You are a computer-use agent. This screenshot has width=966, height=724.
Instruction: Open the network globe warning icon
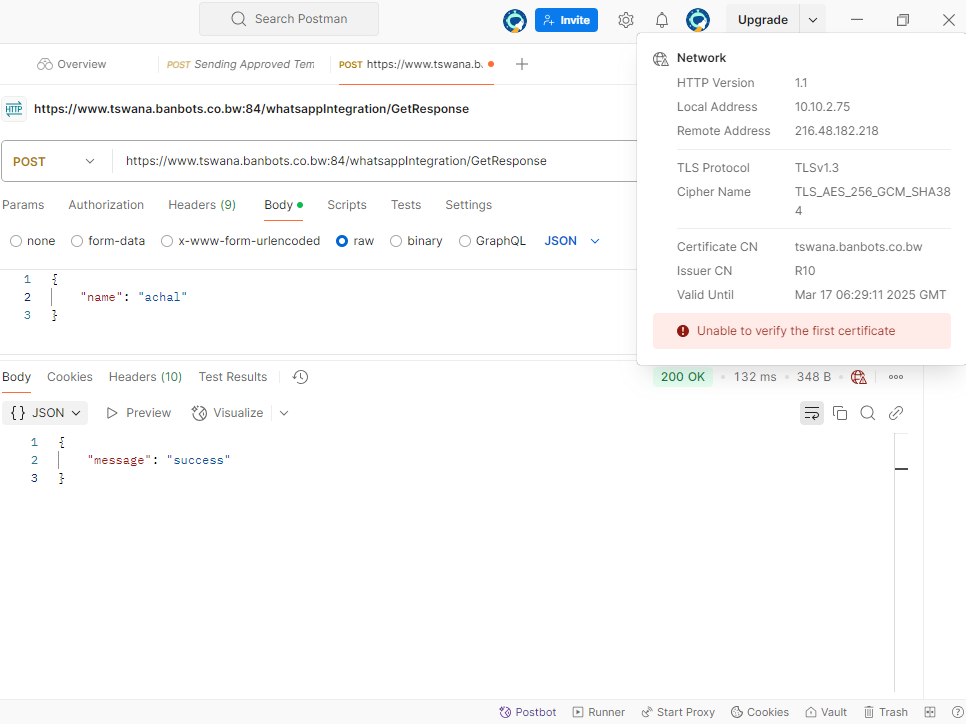tap(858, 377)
